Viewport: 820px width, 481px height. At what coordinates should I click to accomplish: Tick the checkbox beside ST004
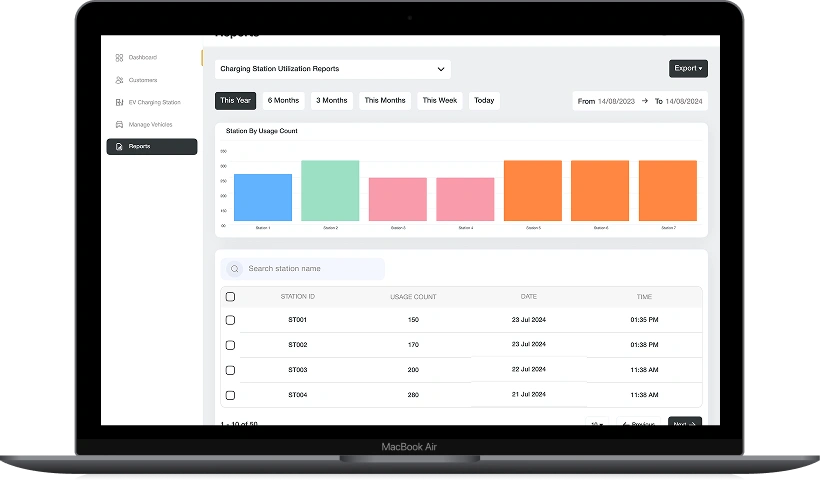pos(230,395)
